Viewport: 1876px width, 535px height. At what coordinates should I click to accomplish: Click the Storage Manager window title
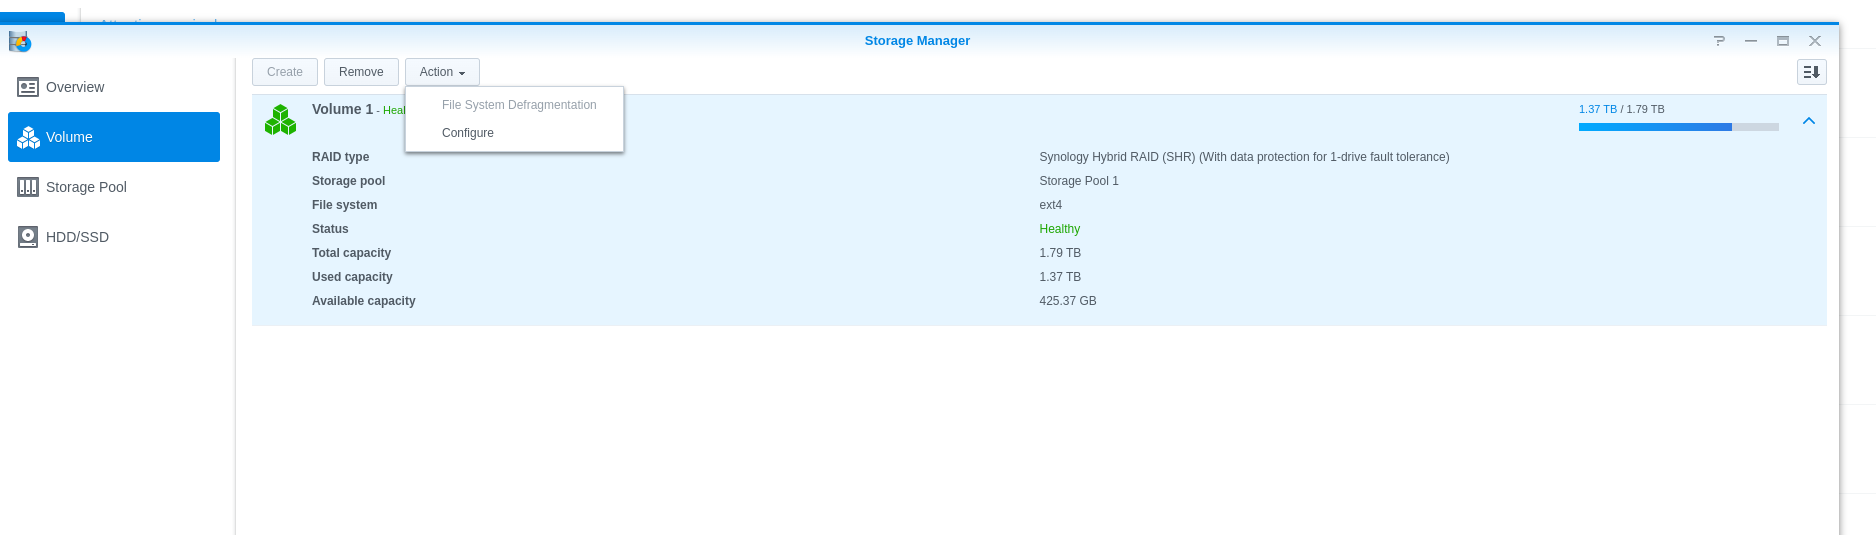[917, 41]
